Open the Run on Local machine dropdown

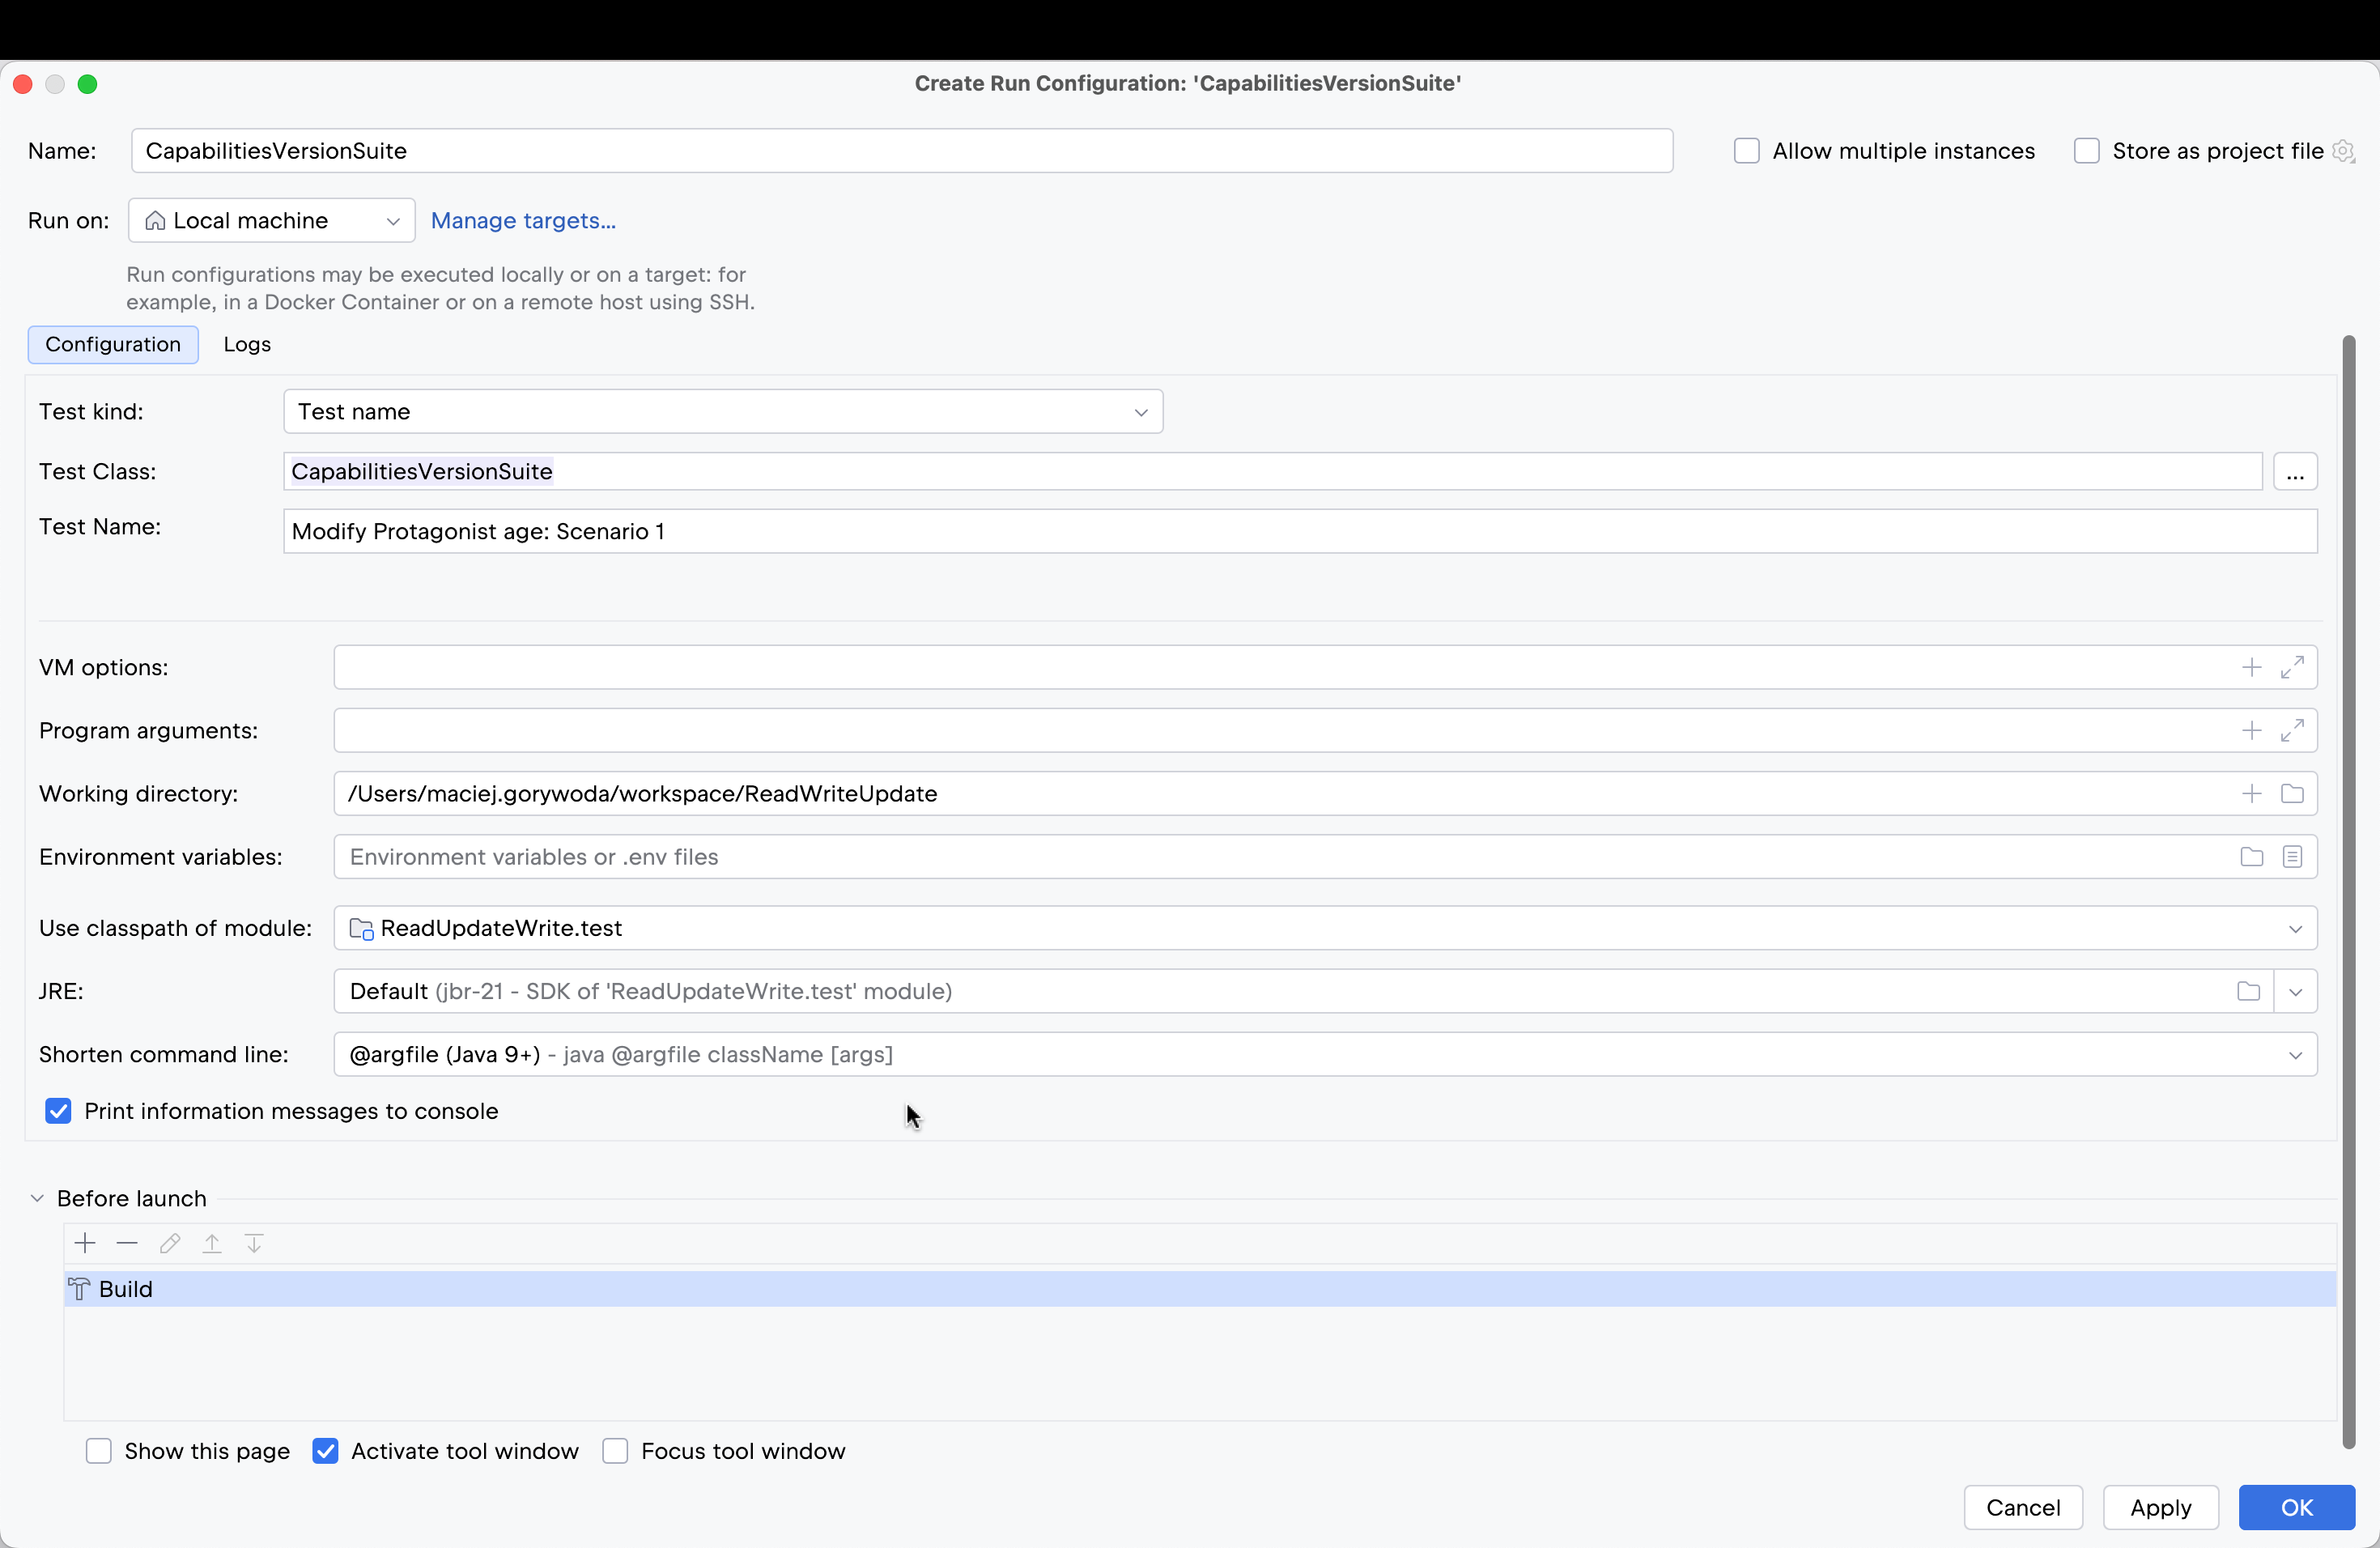(x=272, y=221)
